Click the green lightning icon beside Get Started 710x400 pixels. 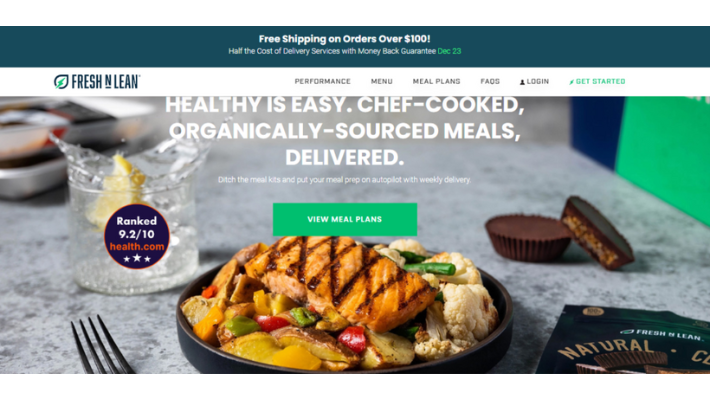coord(571,82)
